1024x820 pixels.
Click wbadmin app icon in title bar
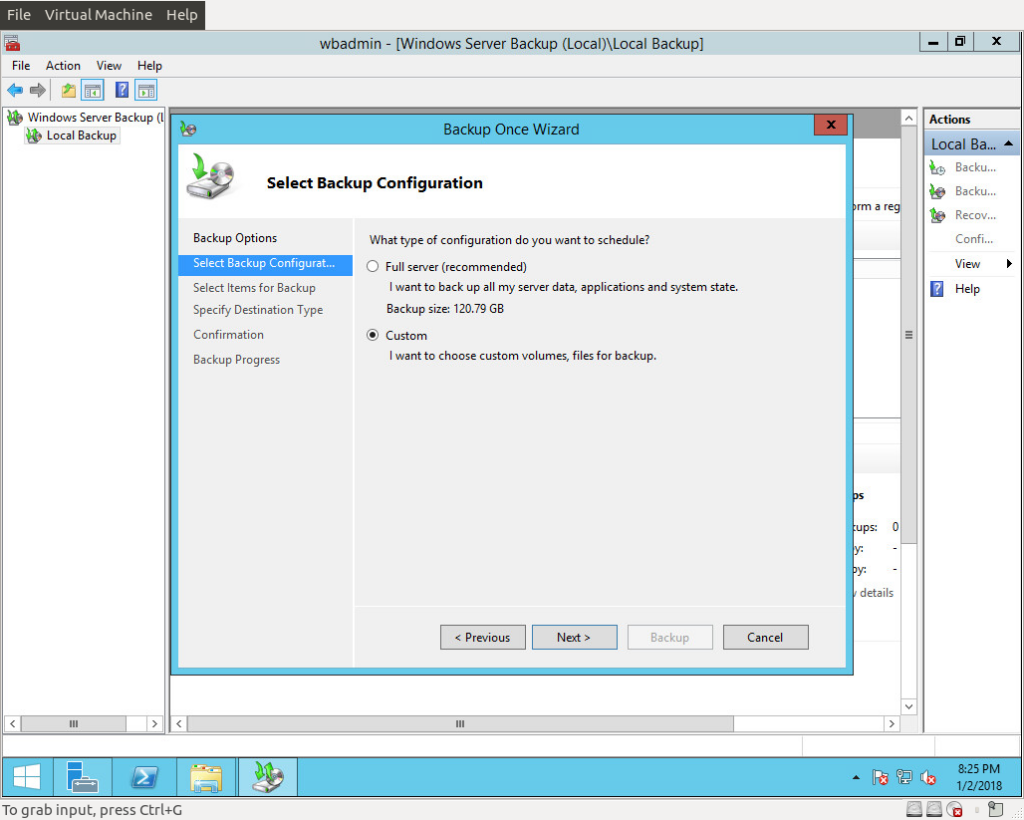(x=12, y=44)
